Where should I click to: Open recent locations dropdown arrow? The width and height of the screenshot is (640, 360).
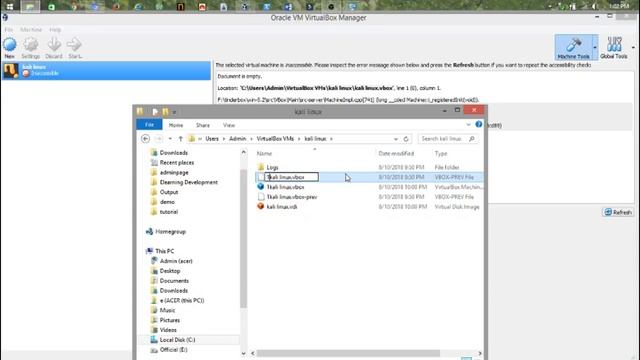[x=170, y=139]
